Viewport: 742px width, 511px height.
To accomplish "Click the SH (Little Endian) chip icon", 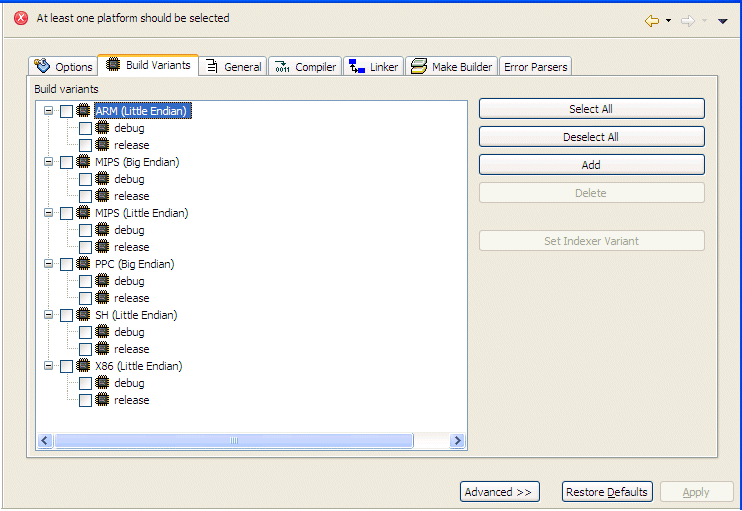I will [x=83, y=315].
